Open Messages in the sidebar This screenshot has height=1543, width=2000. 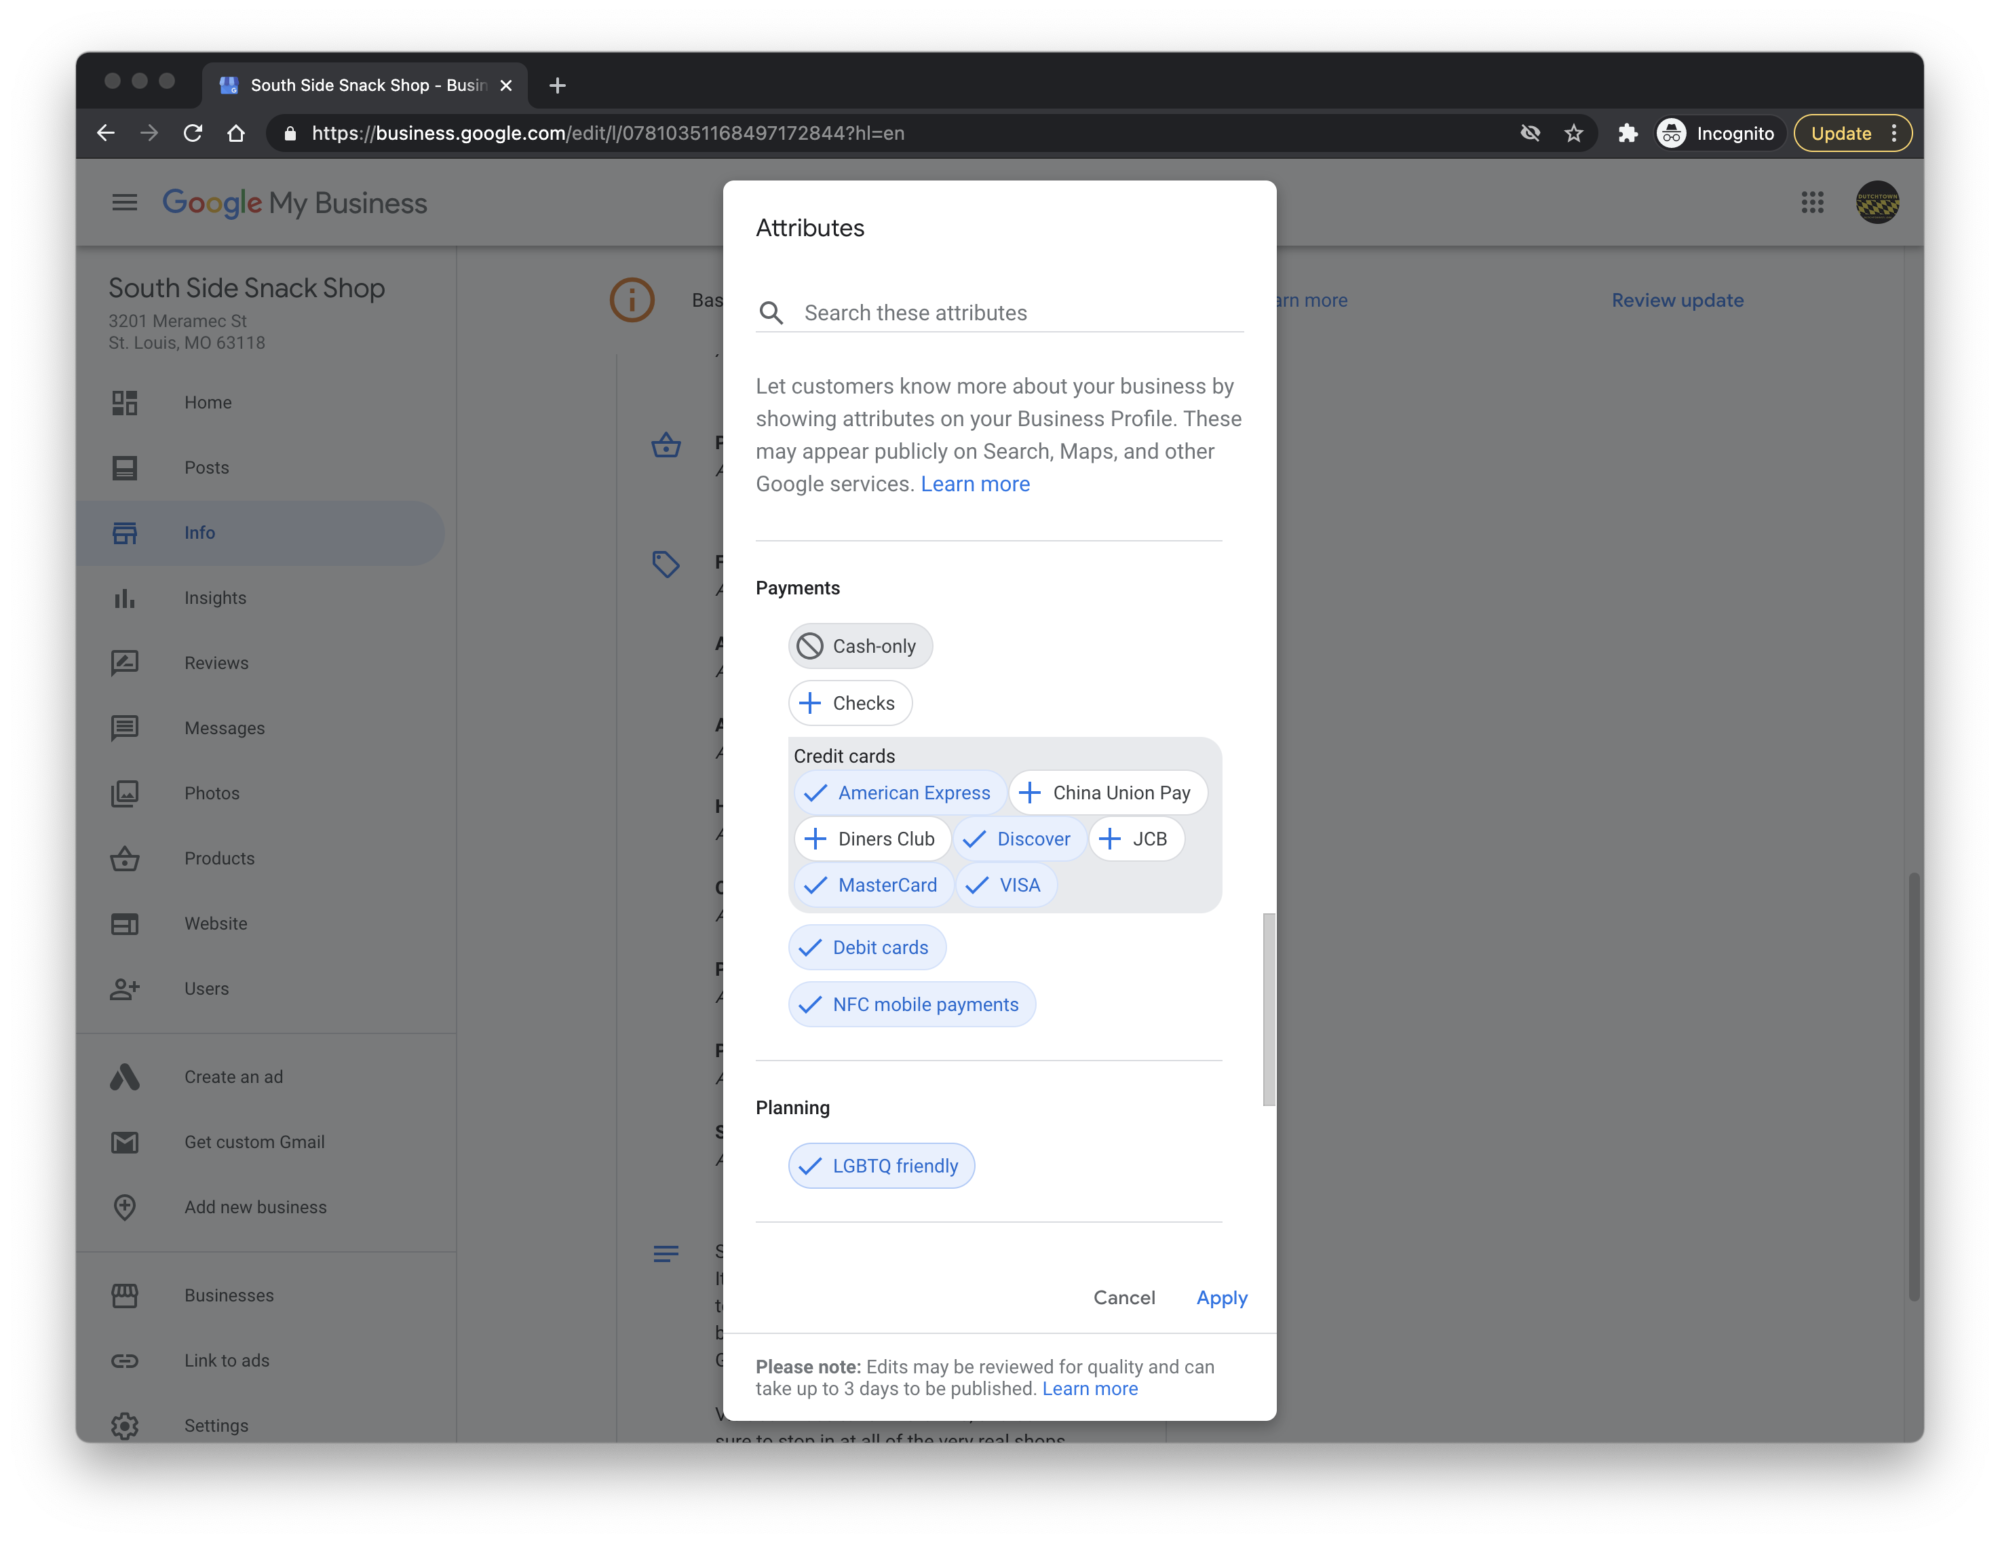pyautogui.click(x=224, y=728)
